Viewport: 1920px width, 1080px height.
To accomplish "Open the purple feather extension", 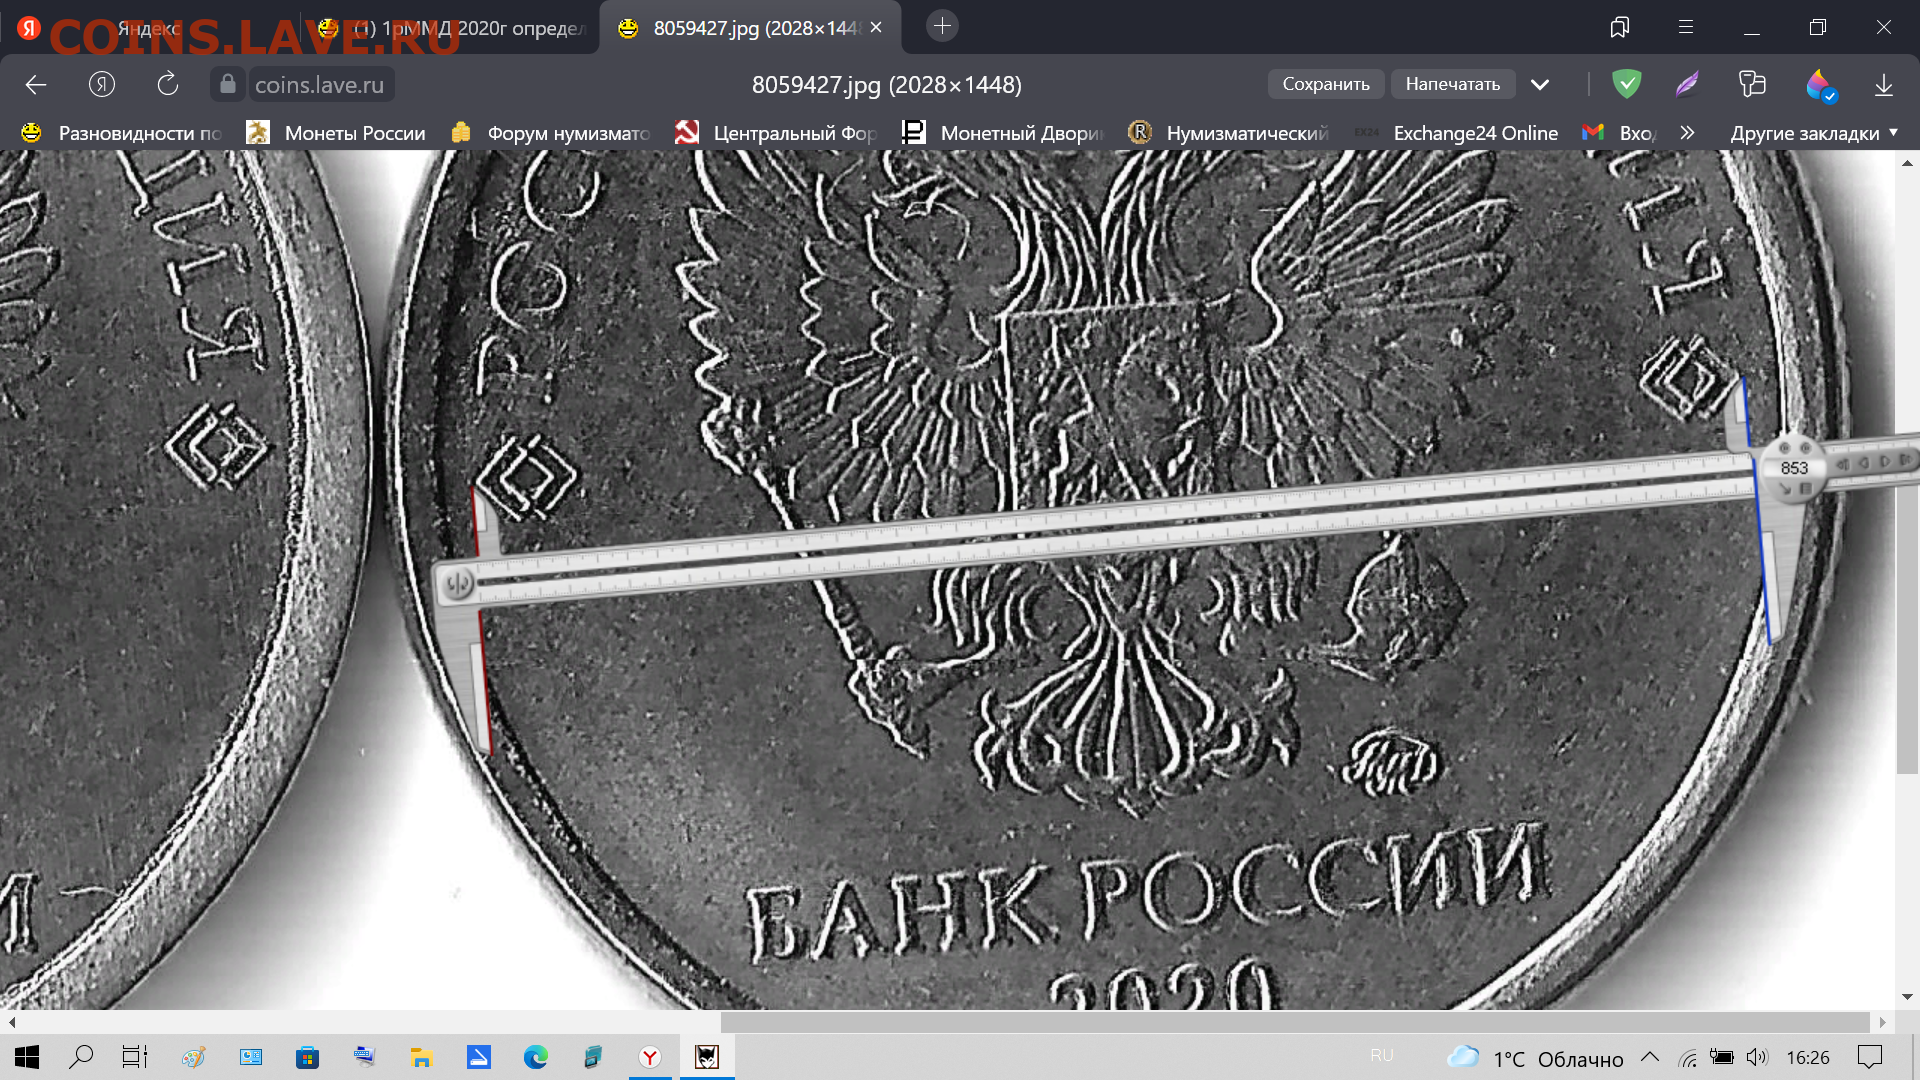I will coord(1687,84).
